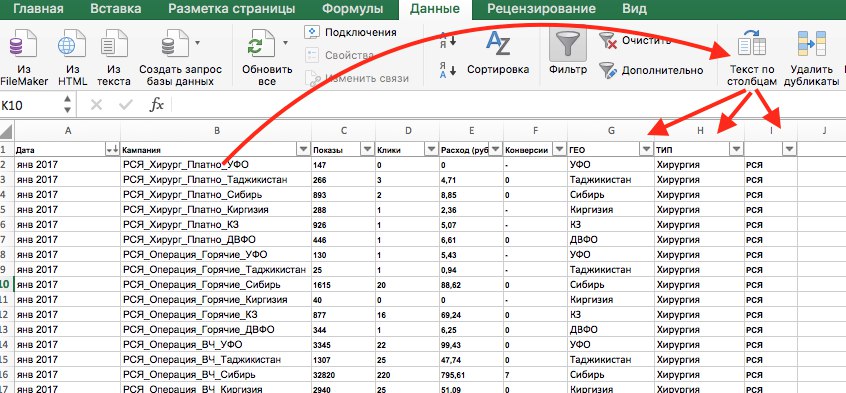Open filter dropdown for ТИП column

click(x=736, y=150)
